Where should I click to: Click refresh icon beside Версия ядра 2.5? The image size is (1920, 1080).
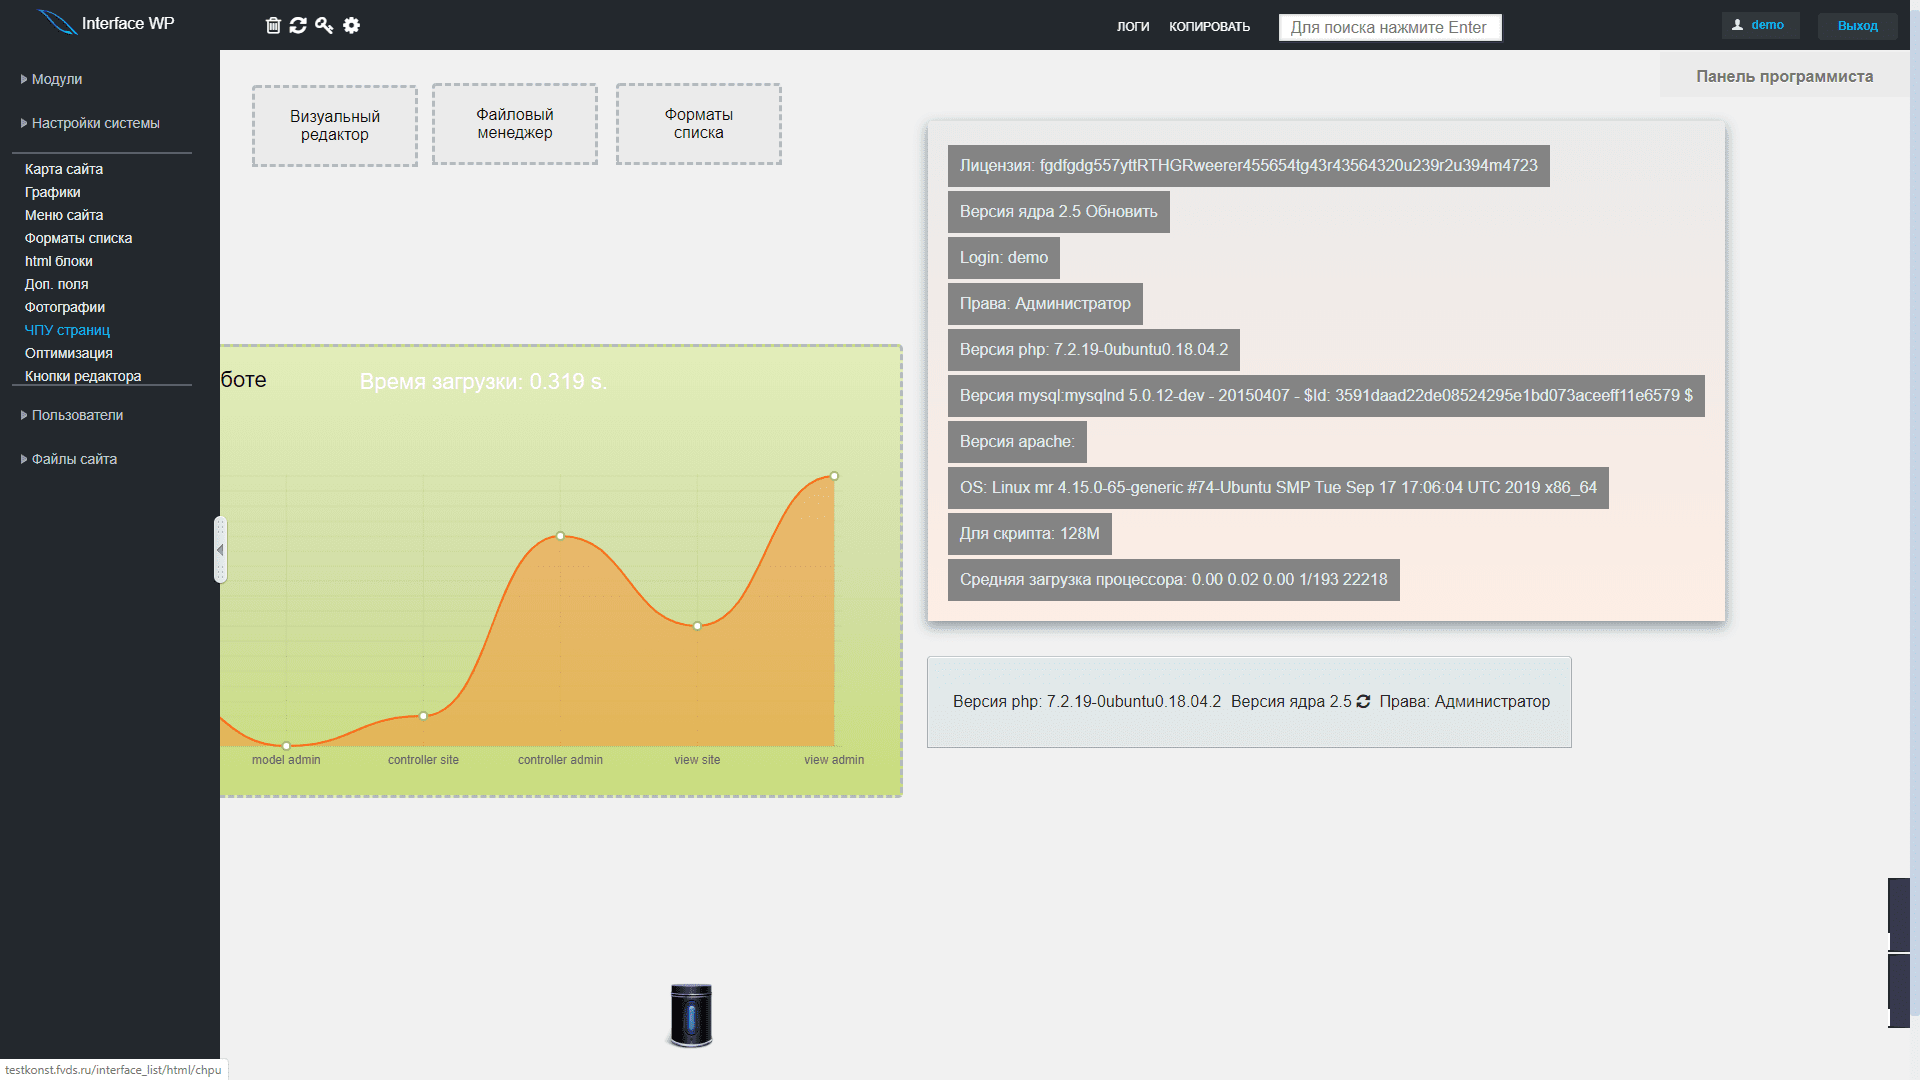[1363, 702]
